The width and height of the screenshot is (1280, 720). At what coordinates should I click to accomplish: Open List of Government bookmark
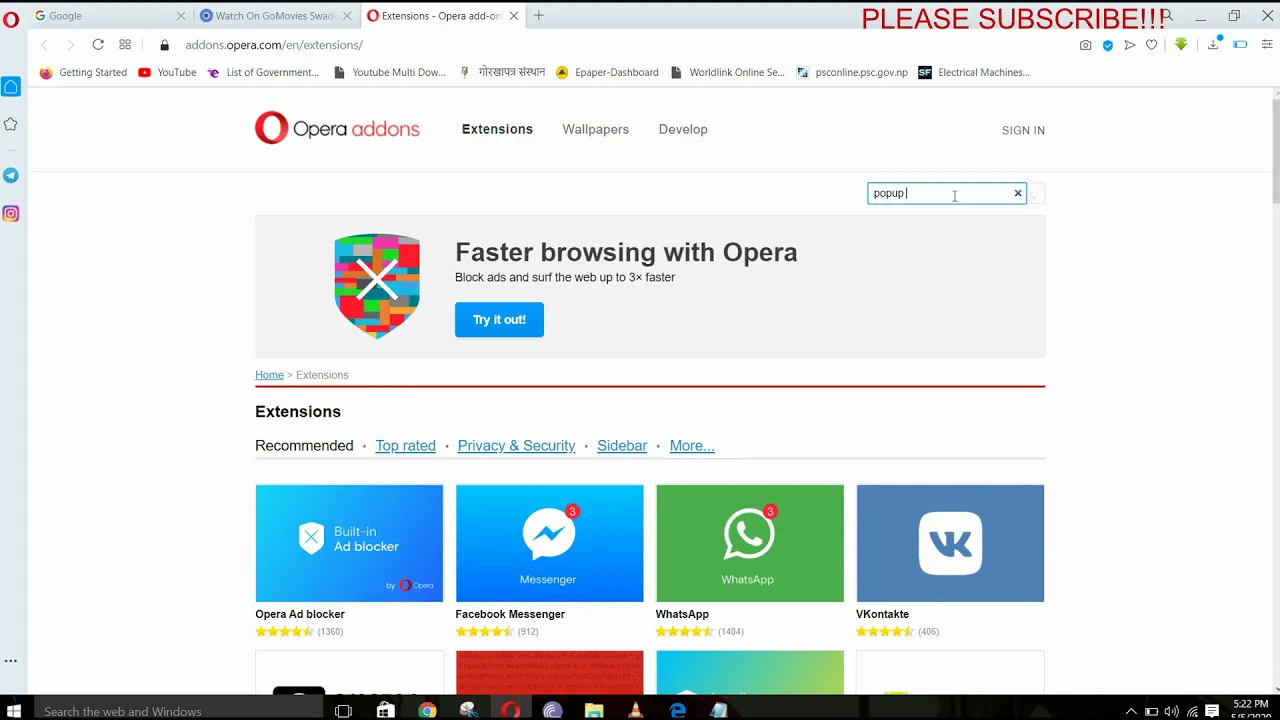pos(263,72)
